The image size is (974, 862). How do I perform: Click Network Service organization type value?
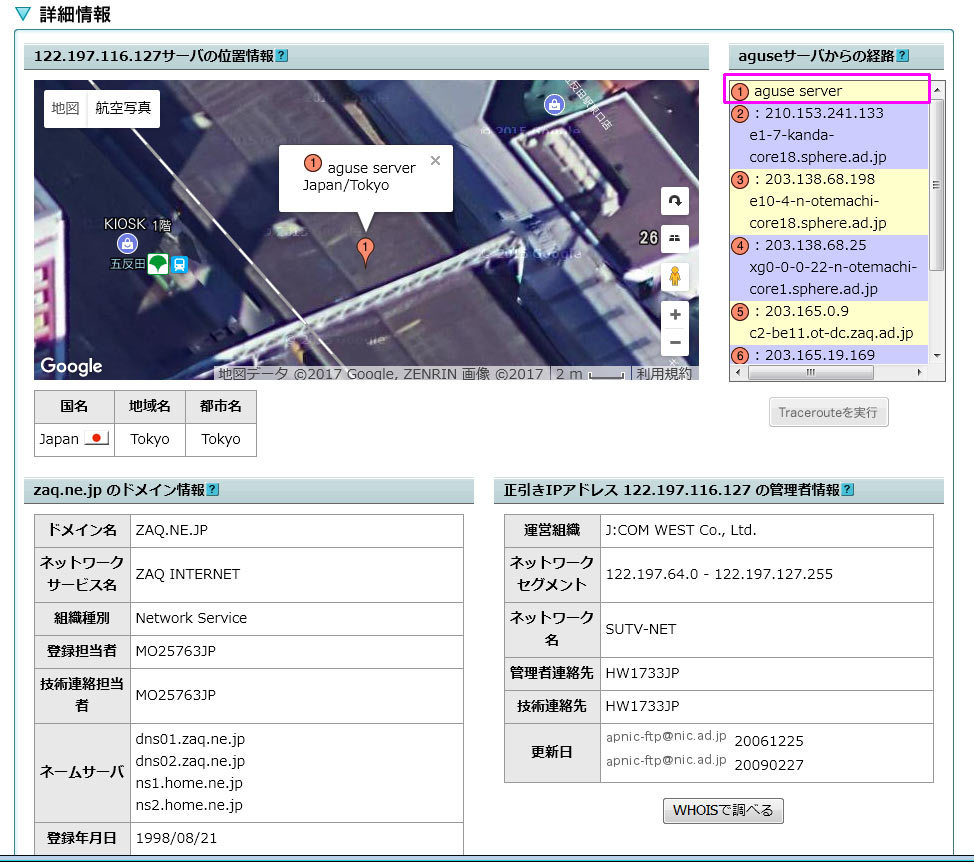(x=191, y=619)
